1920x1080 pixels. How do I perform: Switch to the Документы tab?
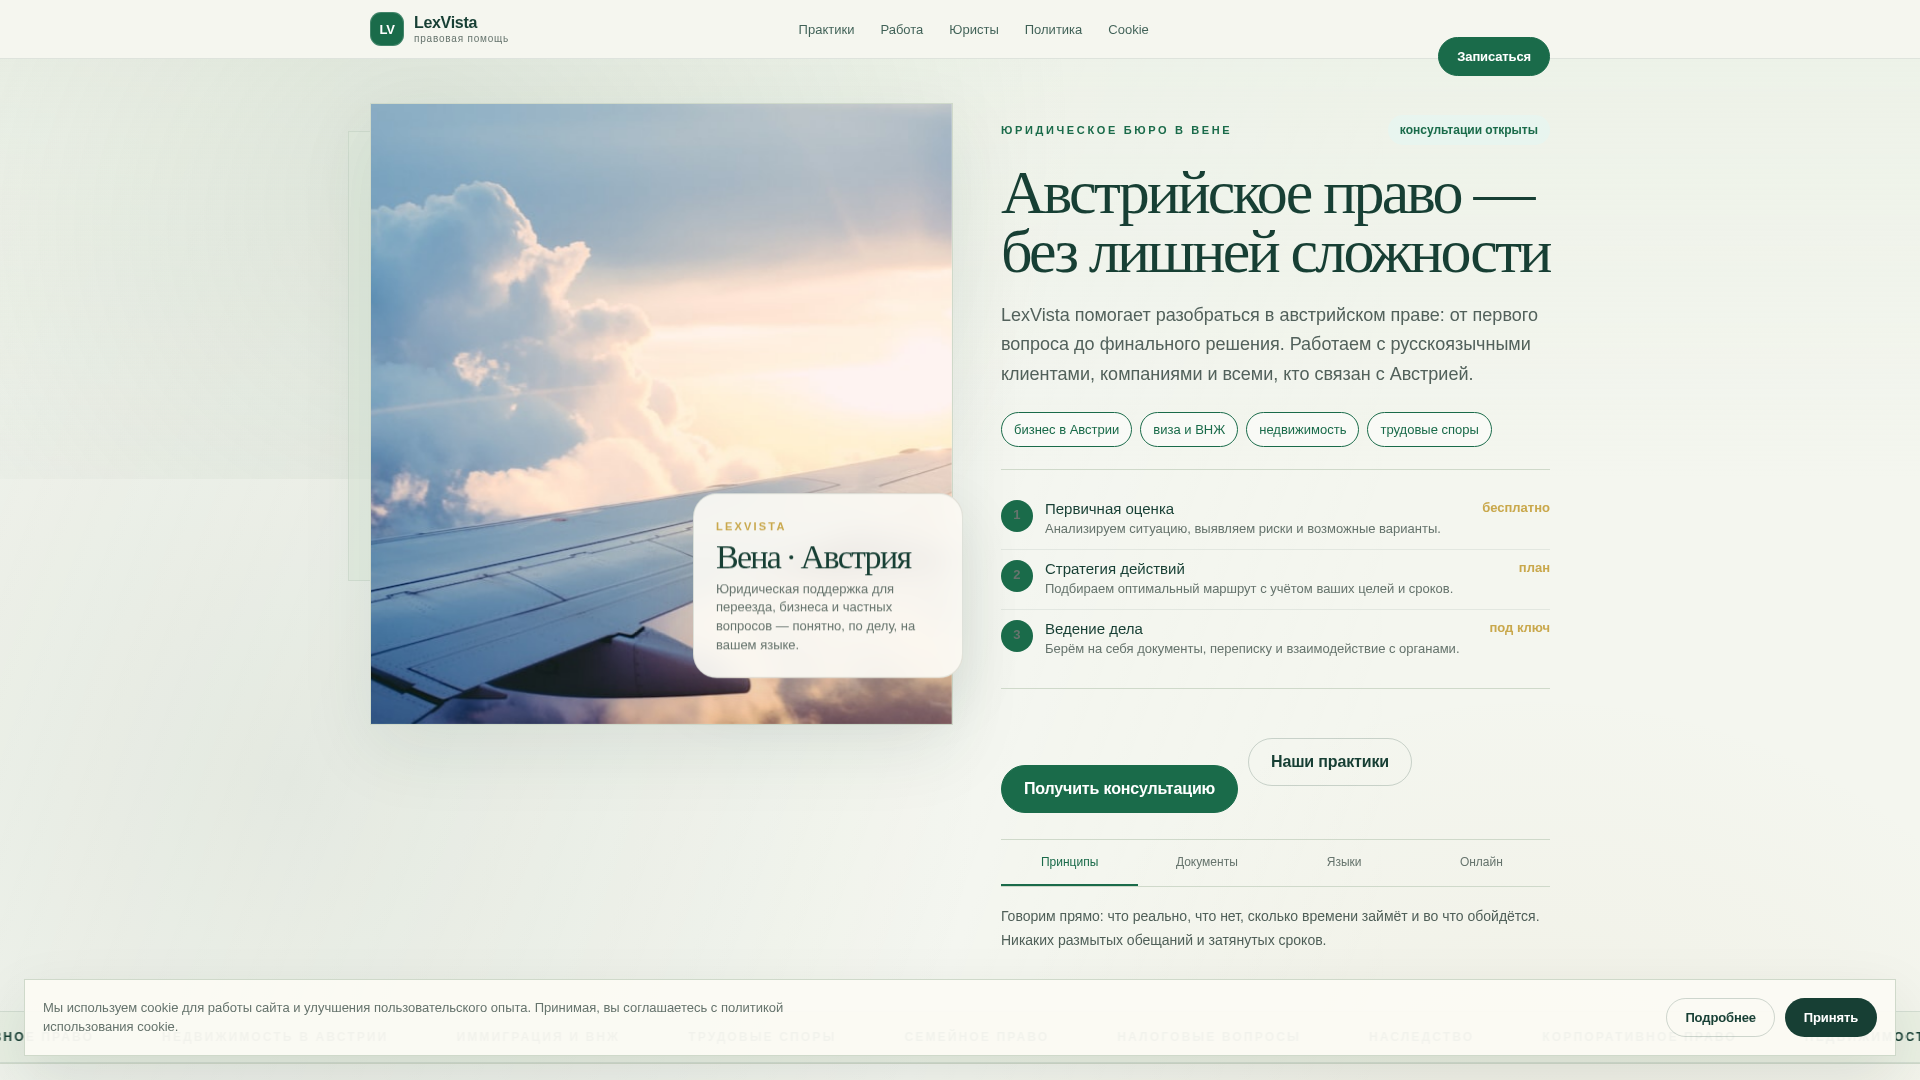(1207, 862)
